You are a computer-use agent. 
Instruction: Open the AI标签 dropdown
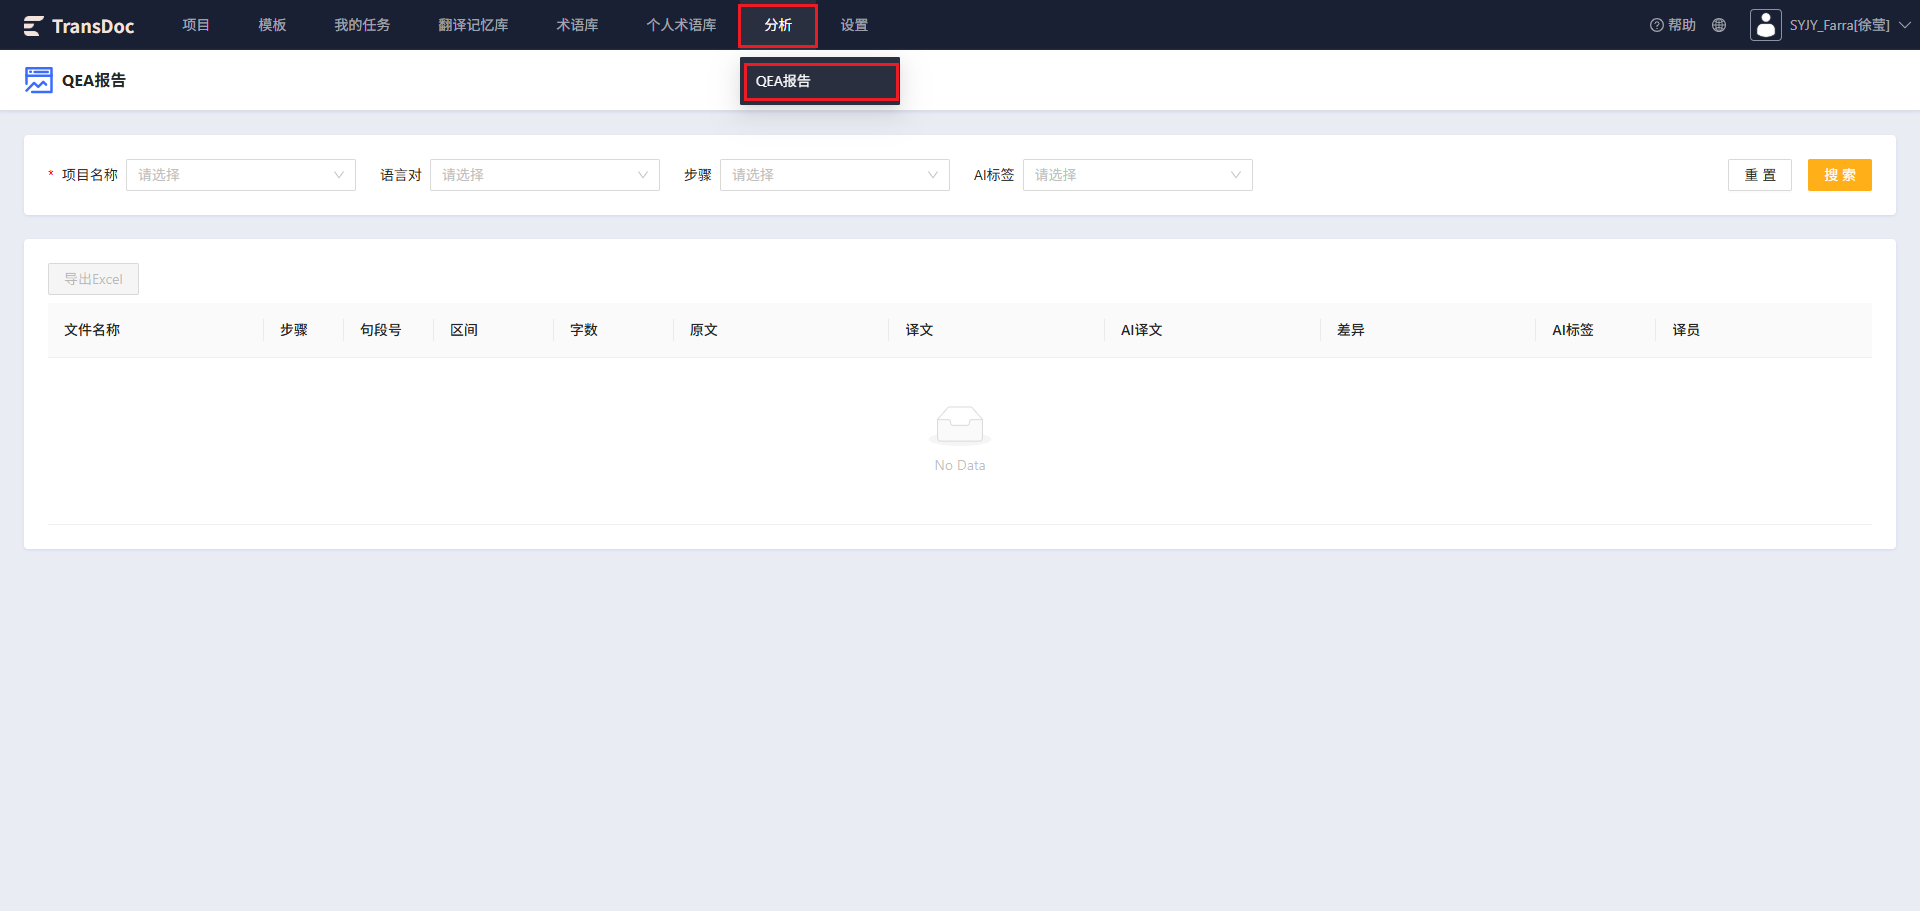(1138, 175)
